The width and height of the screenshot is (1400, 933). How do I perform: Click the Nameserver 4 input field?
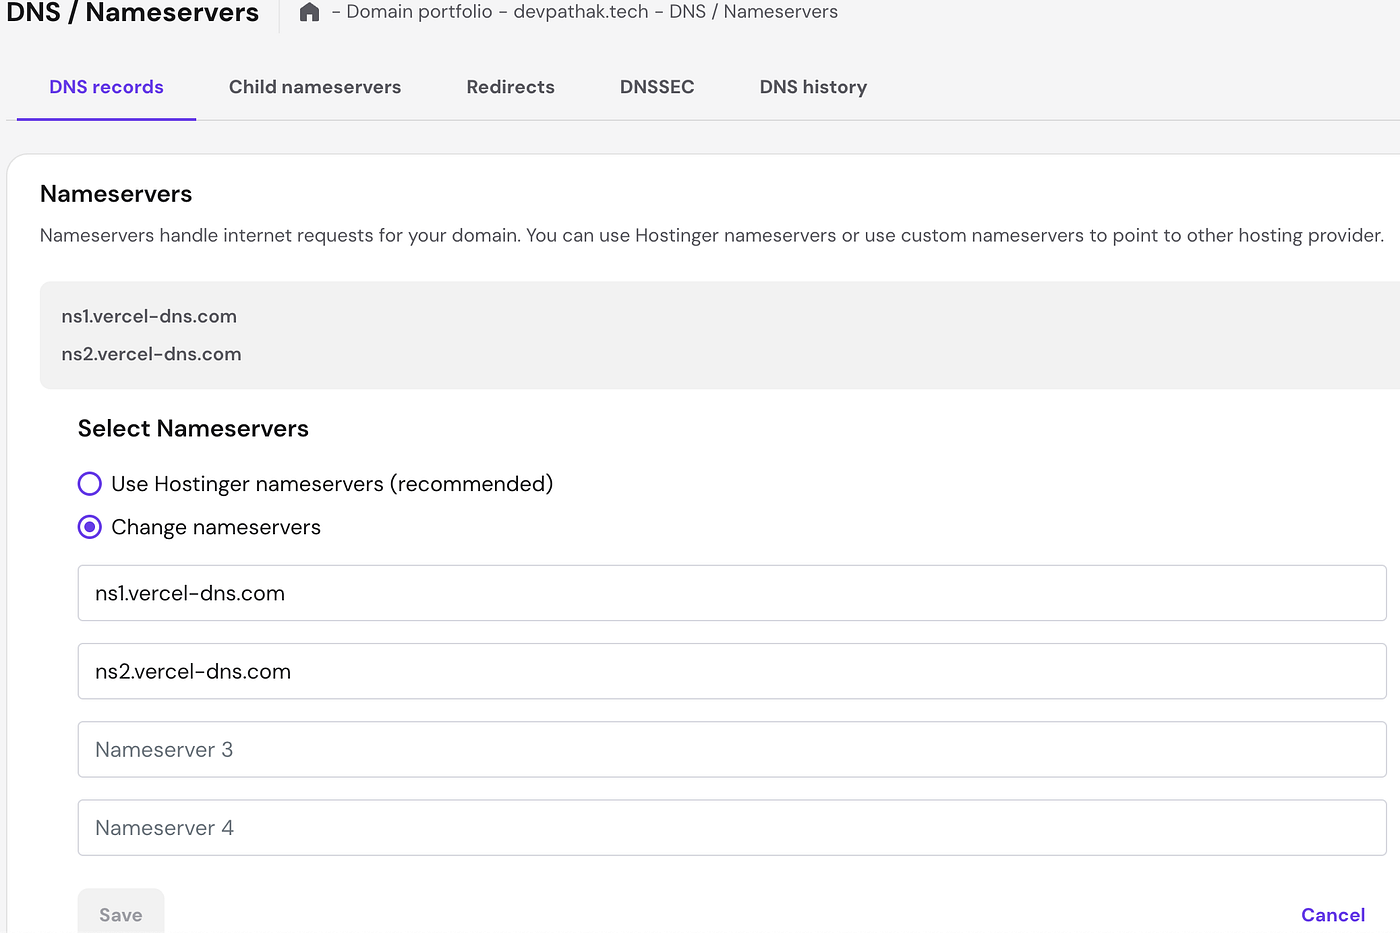point(732,827)
